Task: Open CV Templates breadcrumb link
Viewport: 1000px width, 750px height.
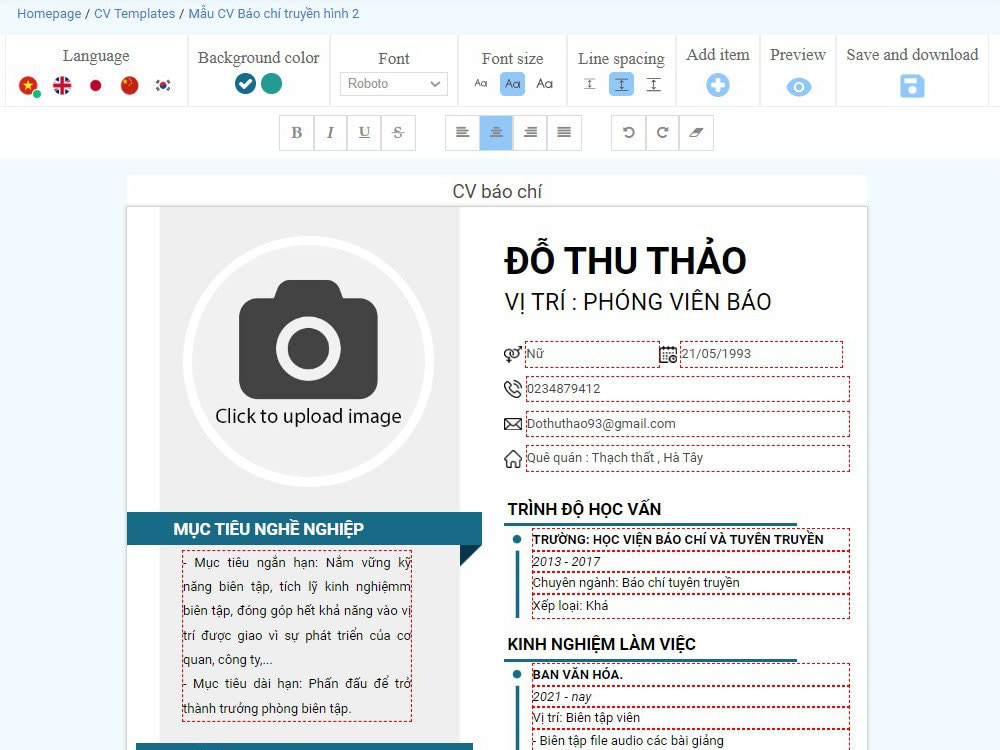Action: (x=135, y=13)
